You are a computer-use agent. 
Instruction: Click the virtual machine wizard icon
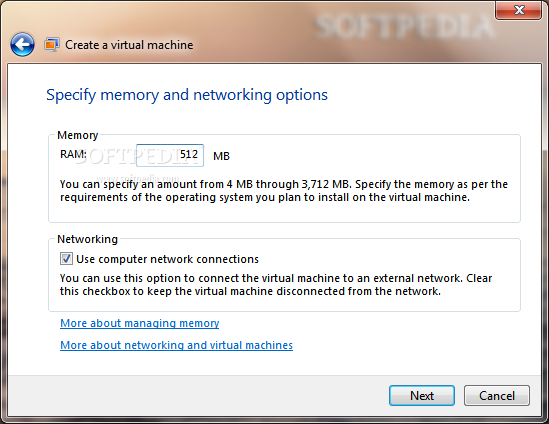tap(52, 45)
